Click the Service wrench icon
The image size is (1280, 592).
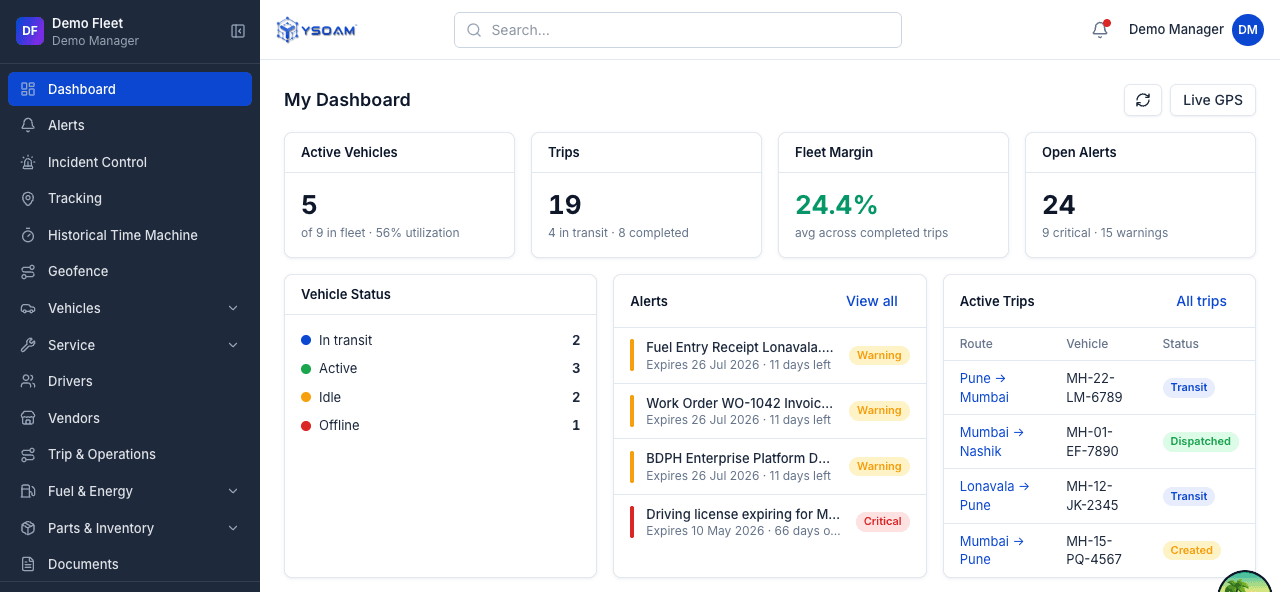tap(28, 345)
